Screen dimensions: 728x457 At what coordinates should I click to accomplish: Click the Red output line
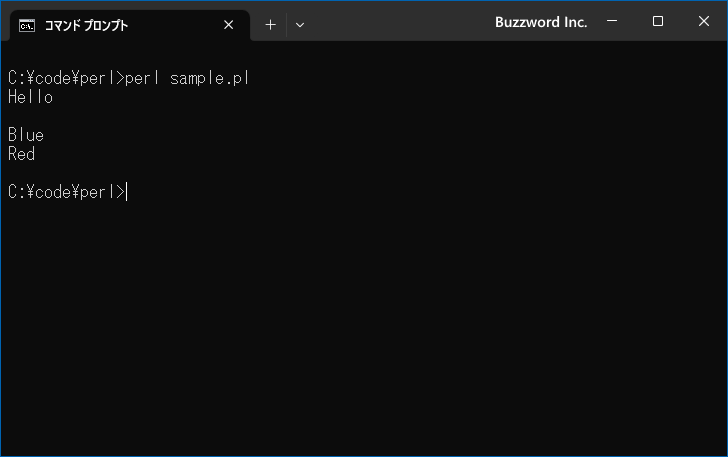tap(21, 154)
